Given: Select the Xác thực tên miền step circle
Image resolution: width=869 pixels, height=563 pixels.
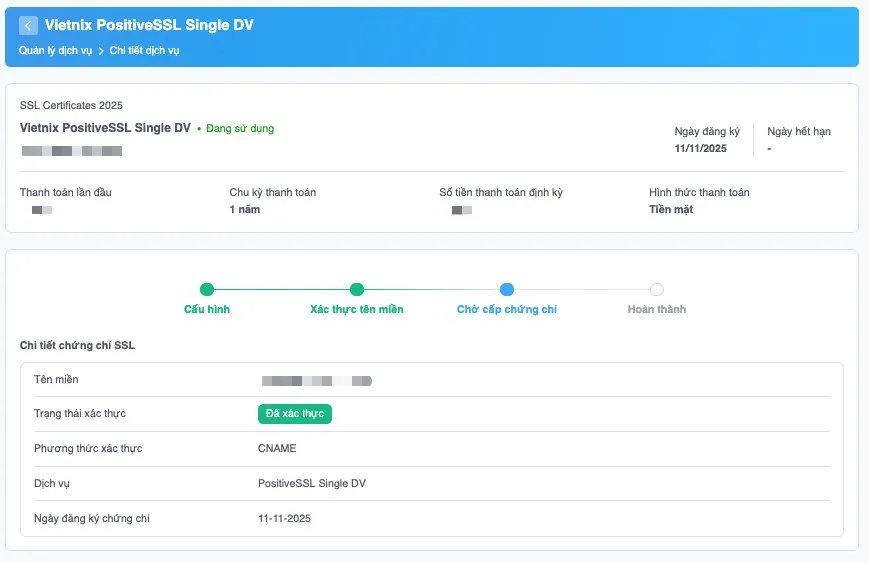Looking at the screenshot, I should 357,290.
